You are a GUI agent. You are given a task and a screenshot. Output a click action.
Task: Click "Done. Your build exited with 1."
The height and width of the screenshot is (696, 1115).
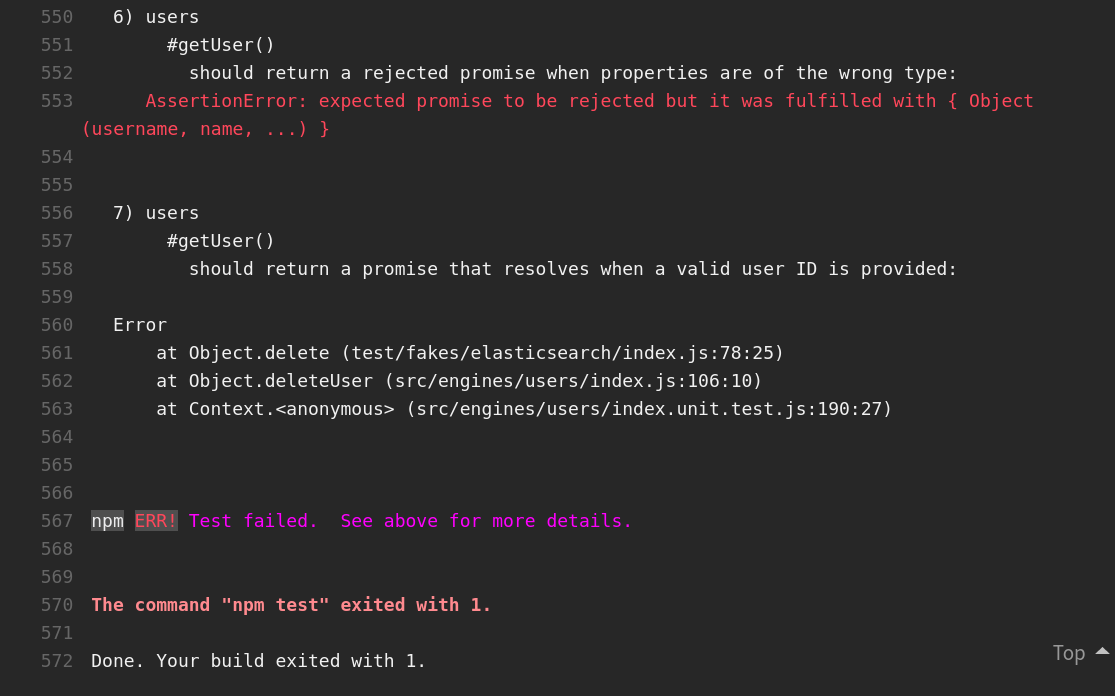tap(259, 661)
